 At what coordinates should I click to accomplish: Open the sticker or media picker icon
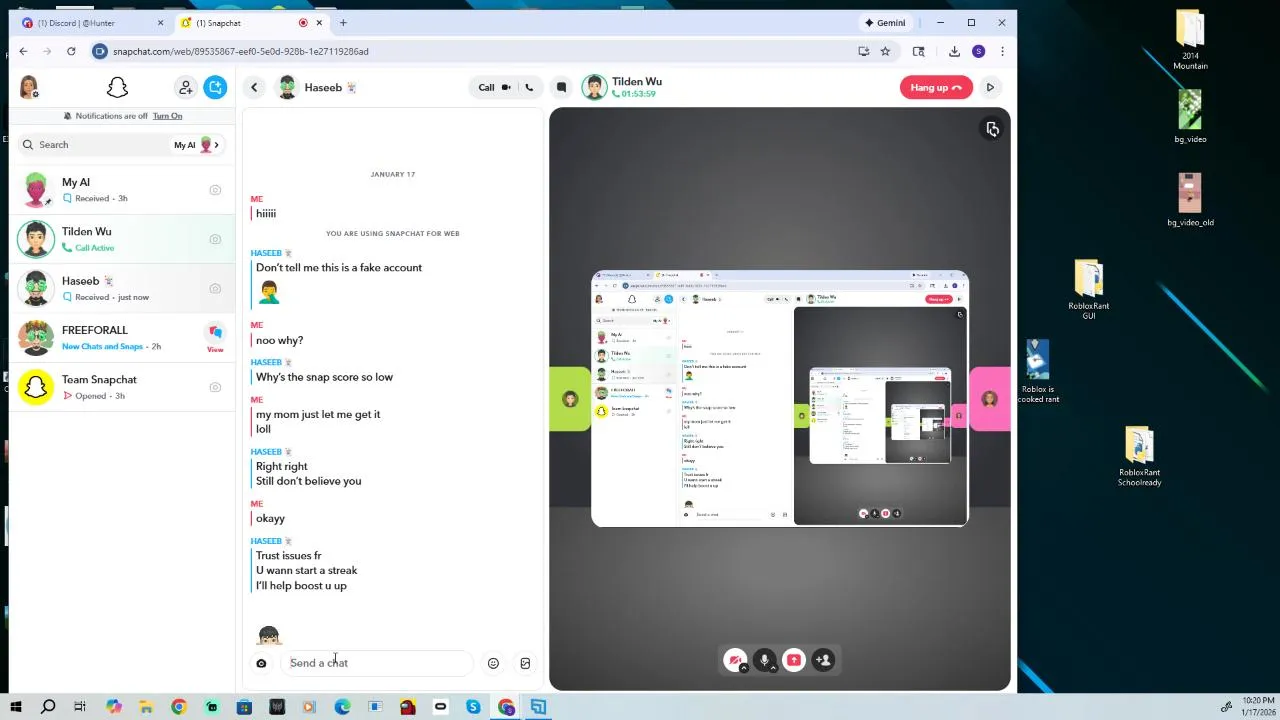[525, 663]
